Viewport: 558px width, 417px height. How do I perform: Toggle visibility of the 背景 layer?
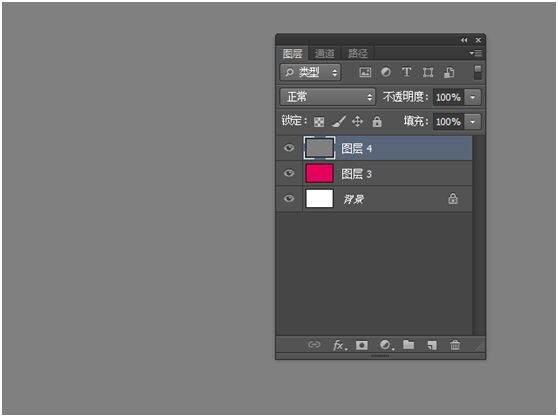click(289, 198)
